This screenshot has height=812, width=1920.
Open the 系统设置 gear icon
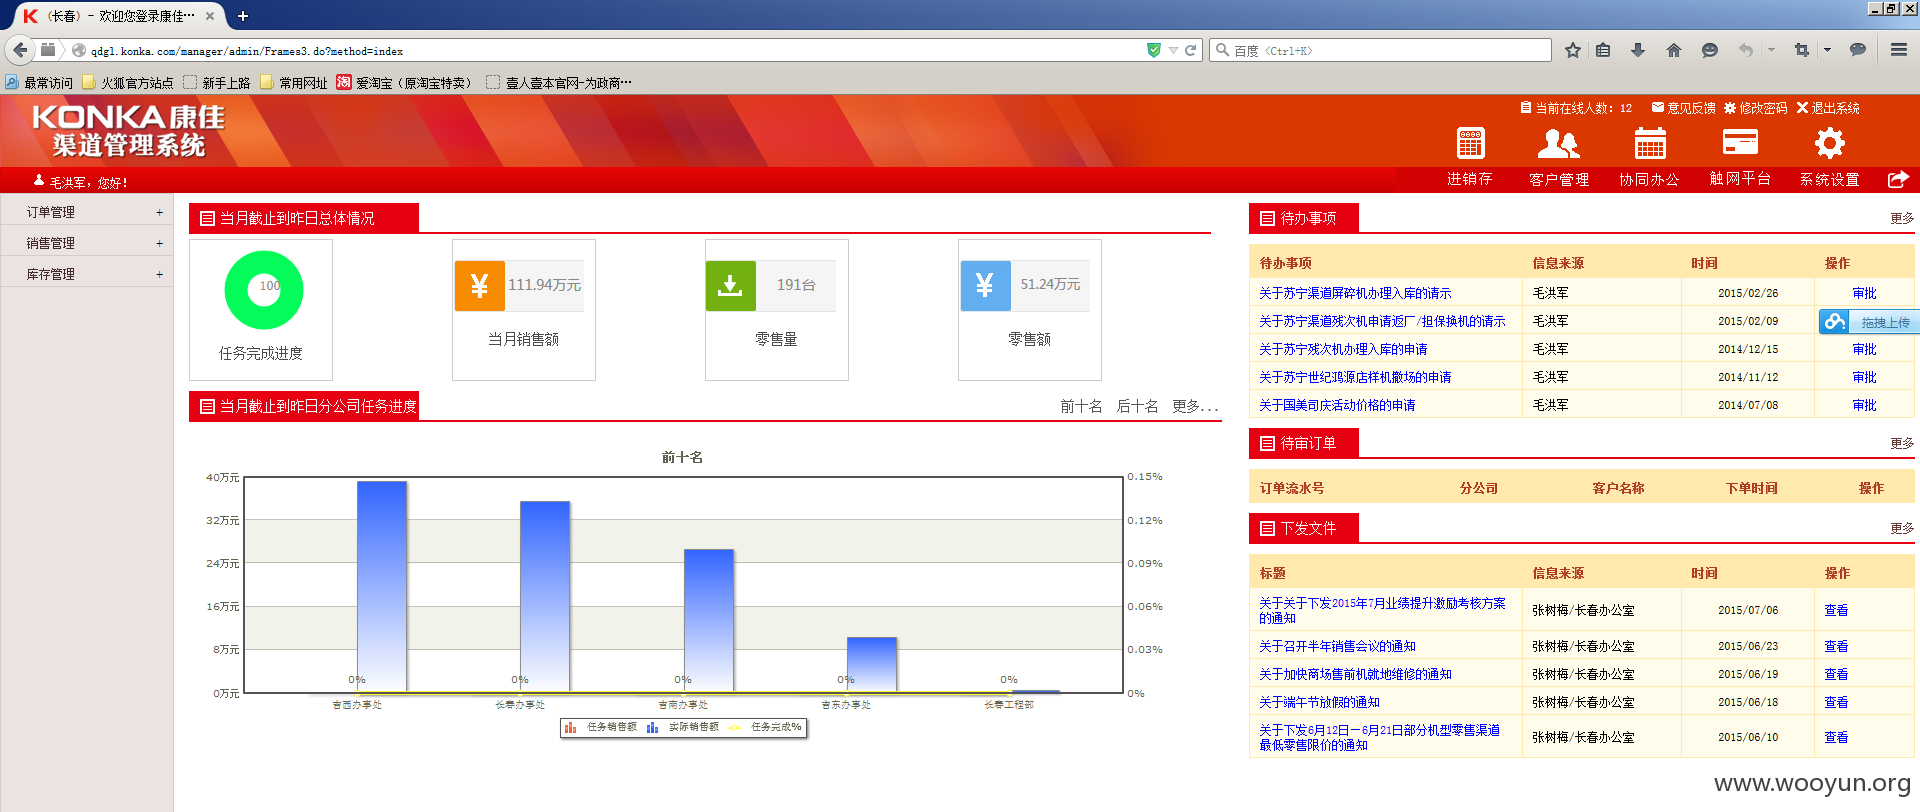pos(1830,143)
